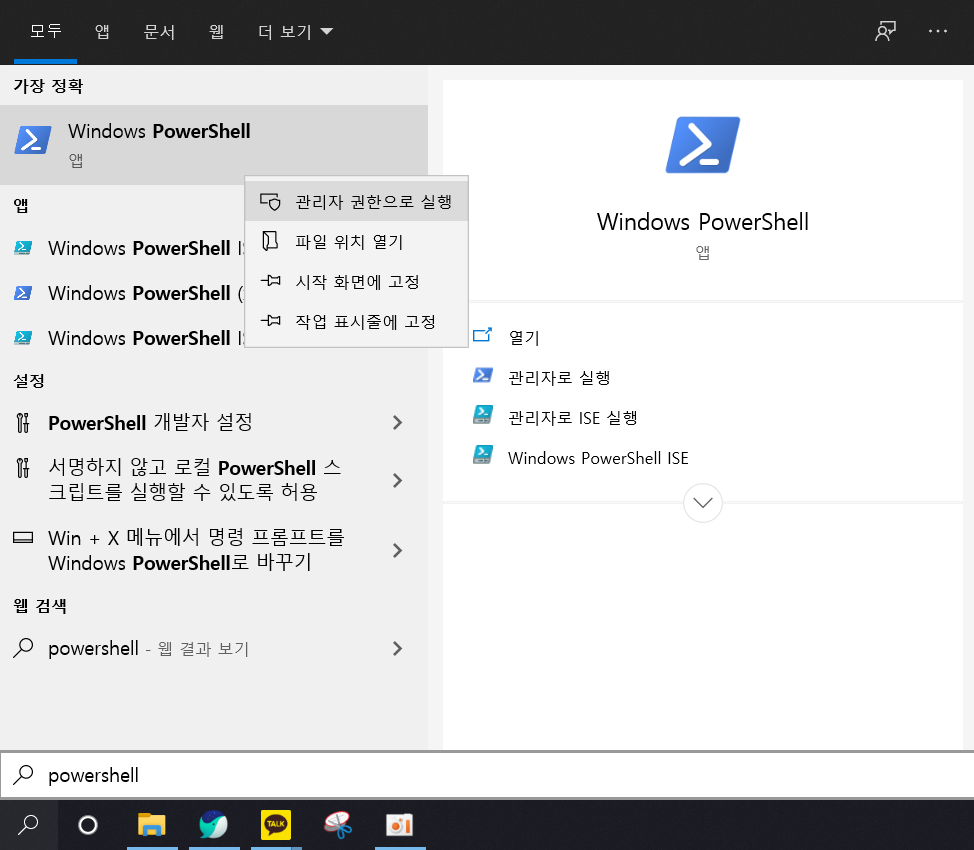This screenshot has width=974, height=850.
Task: Open 서명하지 않고 로컬 PowerShell script setting
Action: point(214,480)
